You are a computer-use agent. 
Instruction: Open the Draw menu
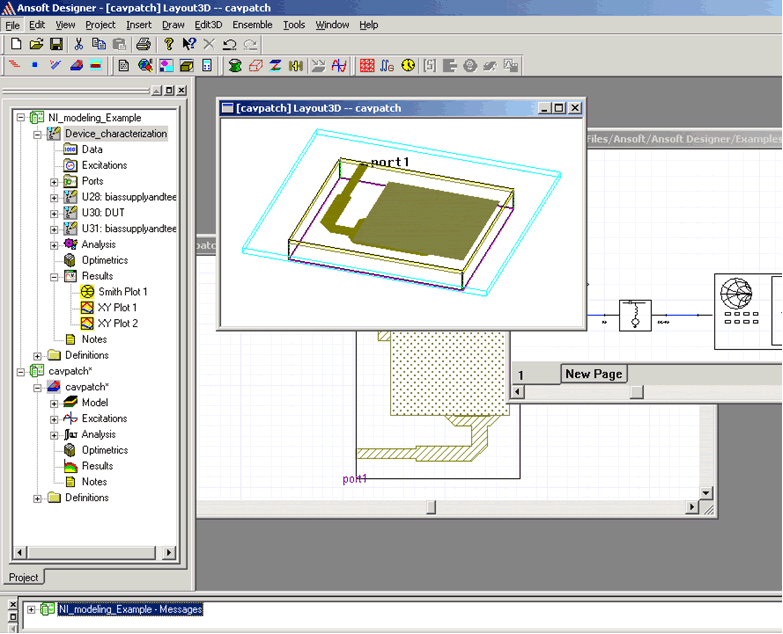point(173,25)
